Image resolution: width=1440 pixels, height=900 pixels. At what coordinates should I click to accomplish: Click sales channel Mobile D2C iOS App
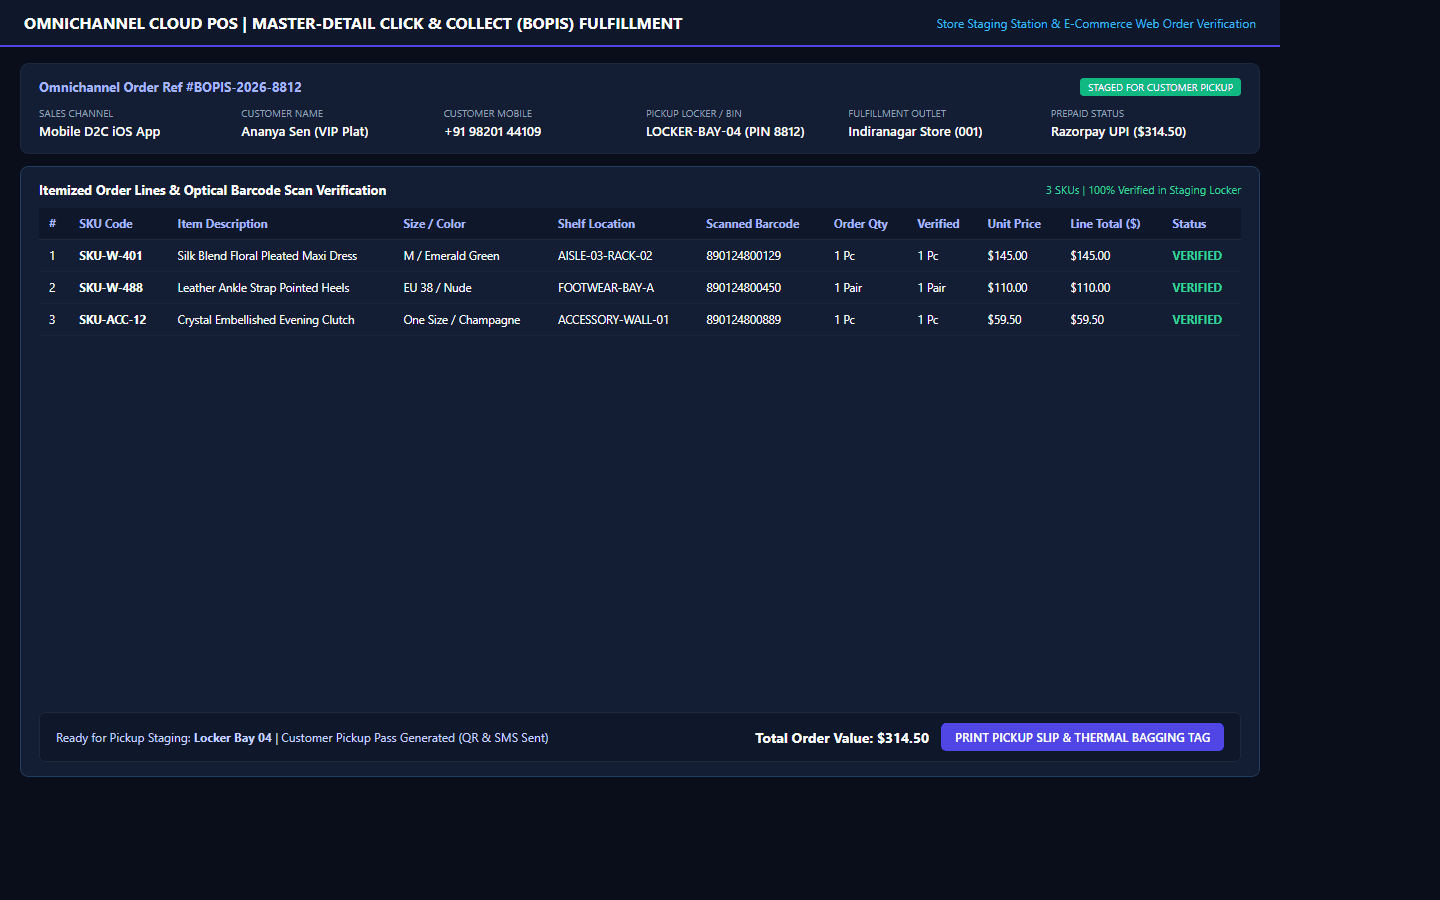tap(100, 132)
